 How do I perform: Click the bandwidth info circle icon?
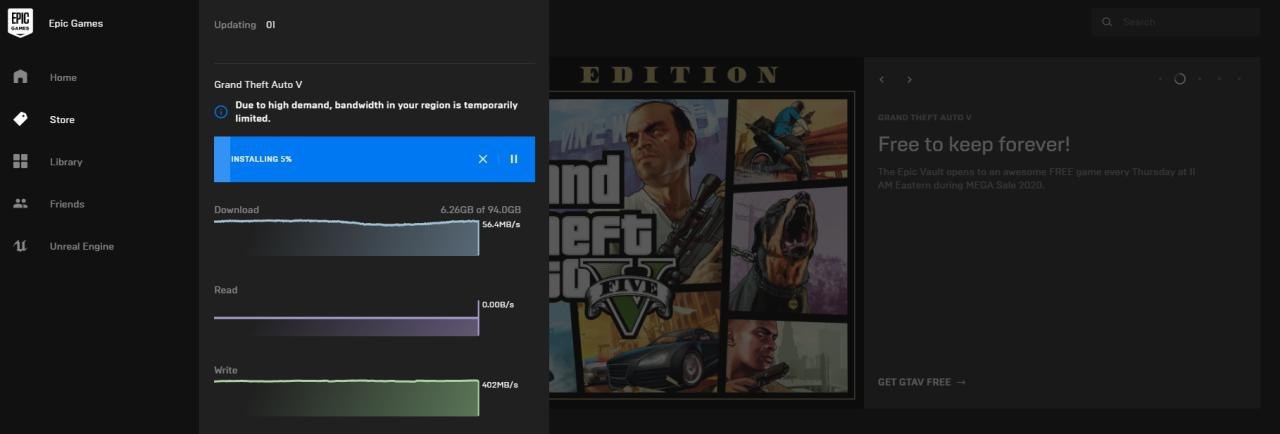click(x=221, y=111)
